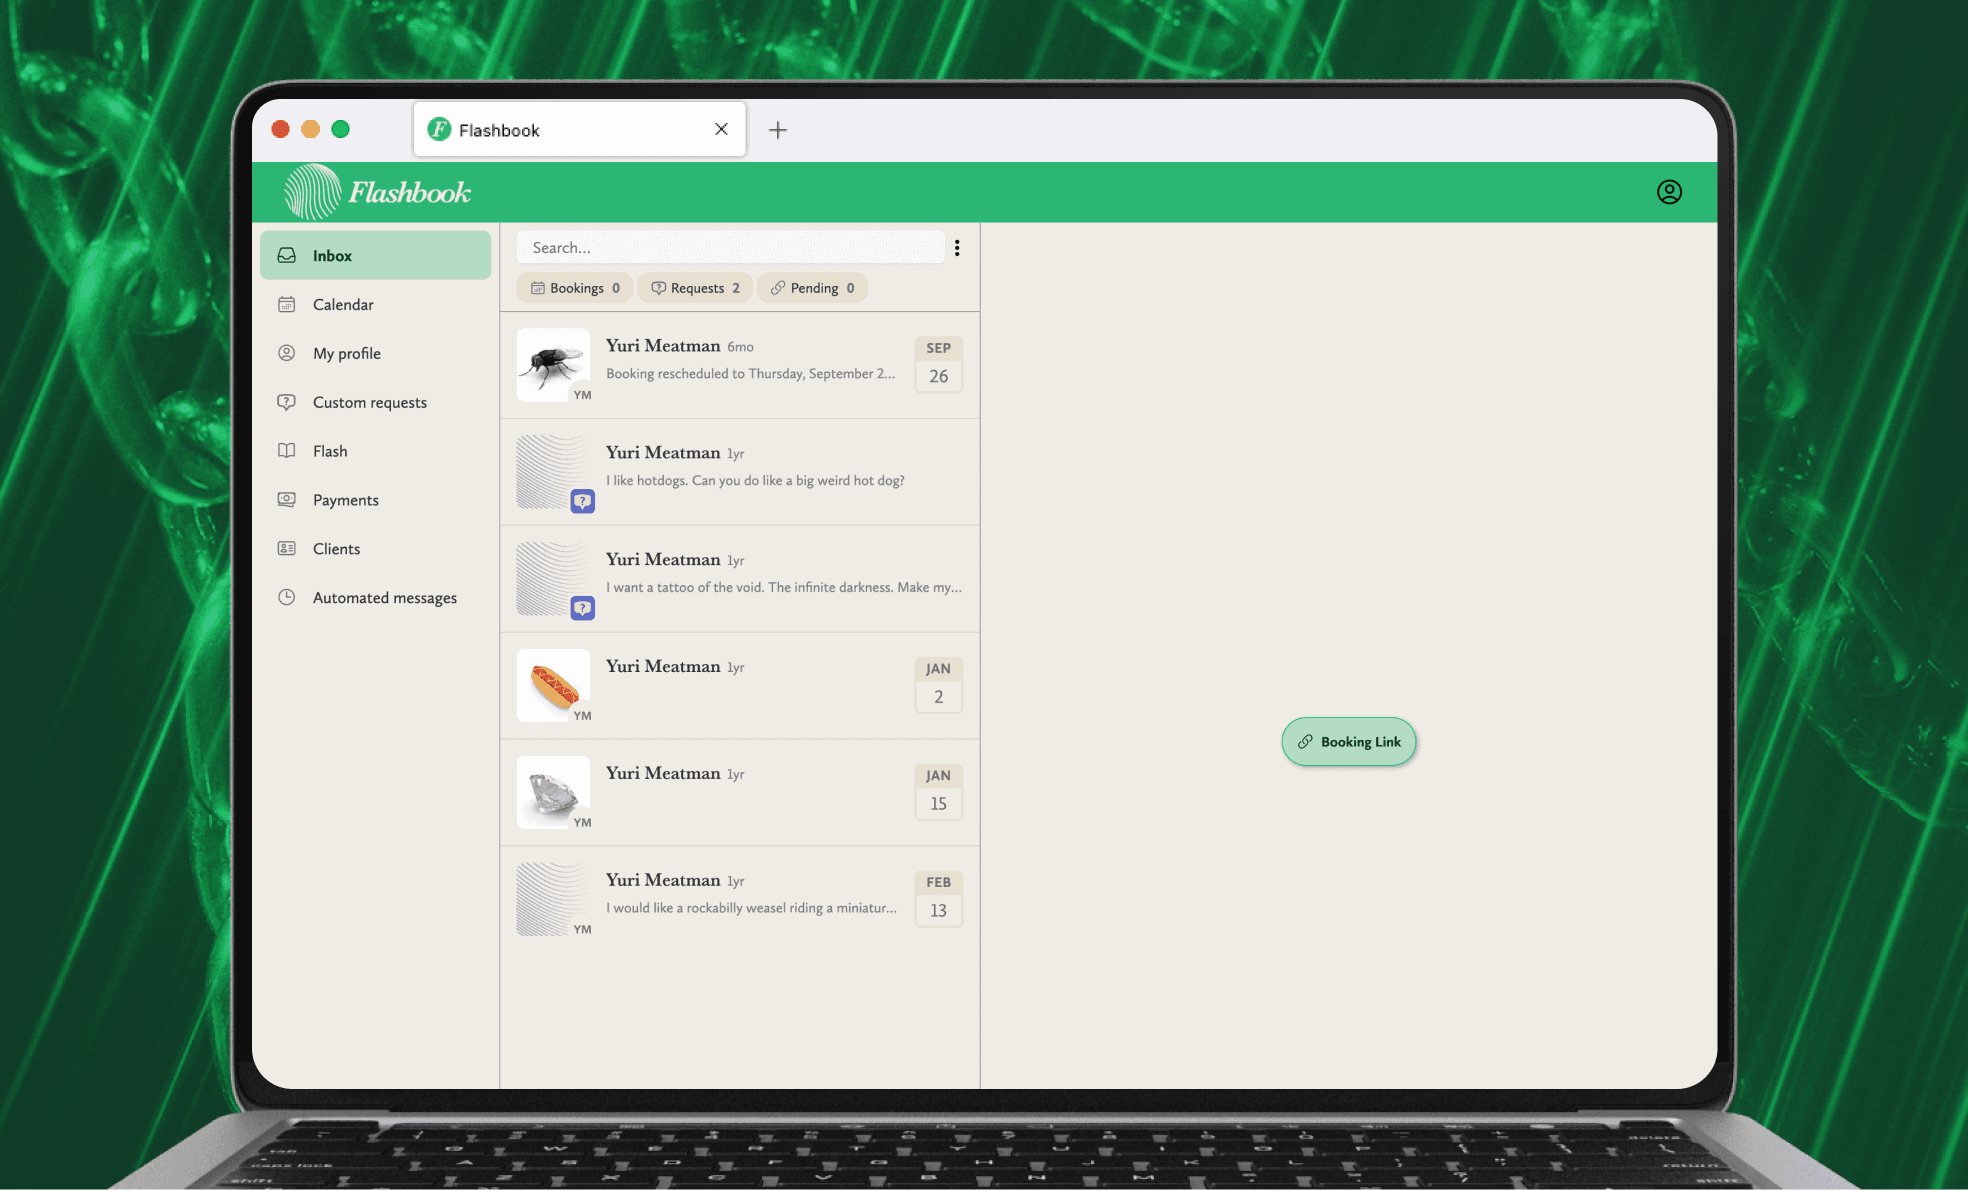The width and height of the screenshot is (1968, 1190).
Task: Open the user account icon
Action: pos(1669,192)
